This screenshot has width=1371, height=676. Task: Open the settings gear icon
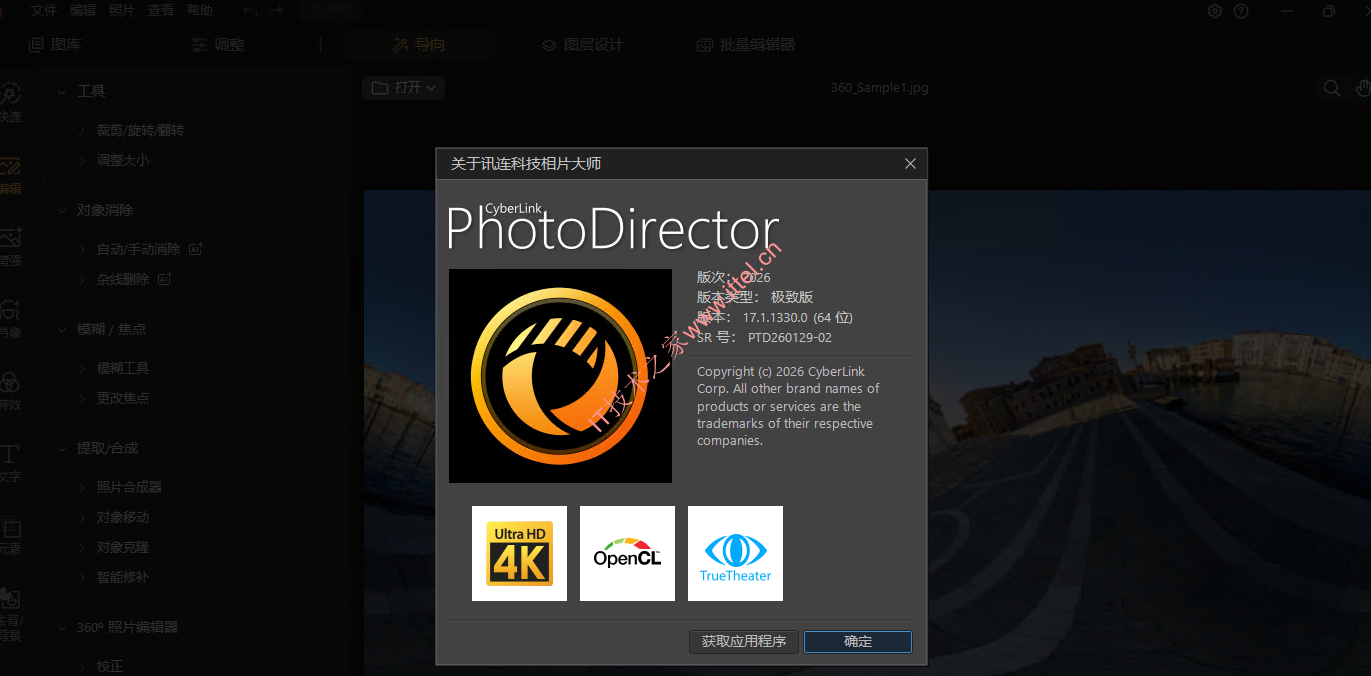click(1215, 11)
